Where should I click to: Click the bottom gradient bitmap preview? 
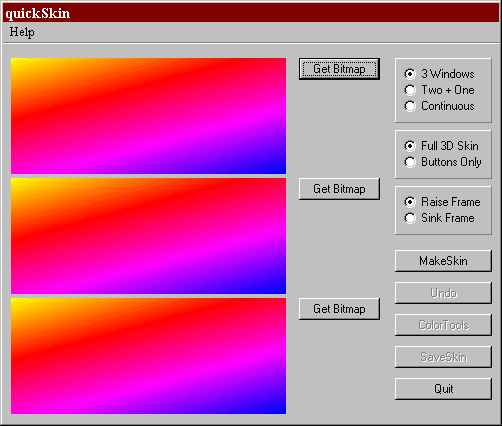click(x=148, y=356)
